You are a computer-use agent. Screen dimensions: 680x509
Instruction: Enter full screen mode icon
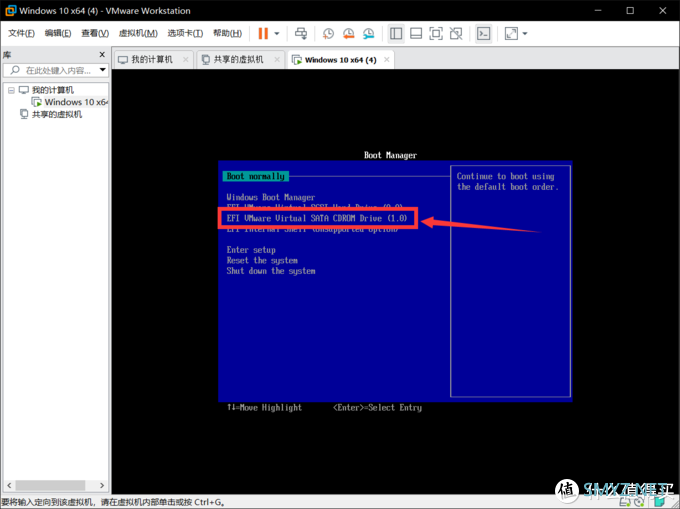[x=436, y=33]
